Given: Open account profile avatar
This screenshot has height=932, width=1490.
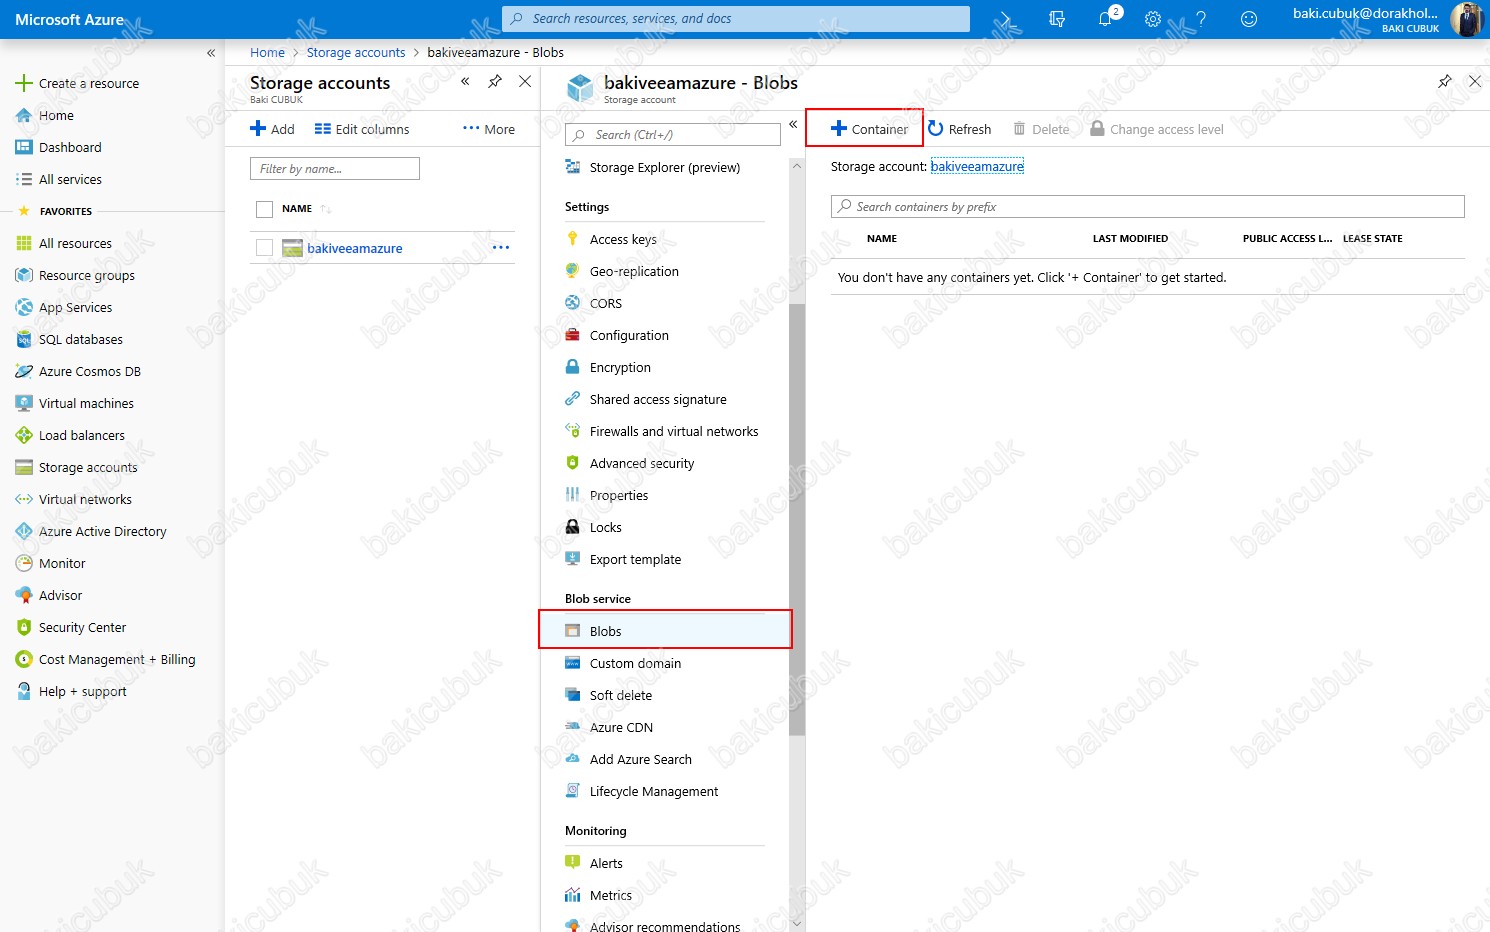Looking at the screenshot, I should click(1467, 19).
